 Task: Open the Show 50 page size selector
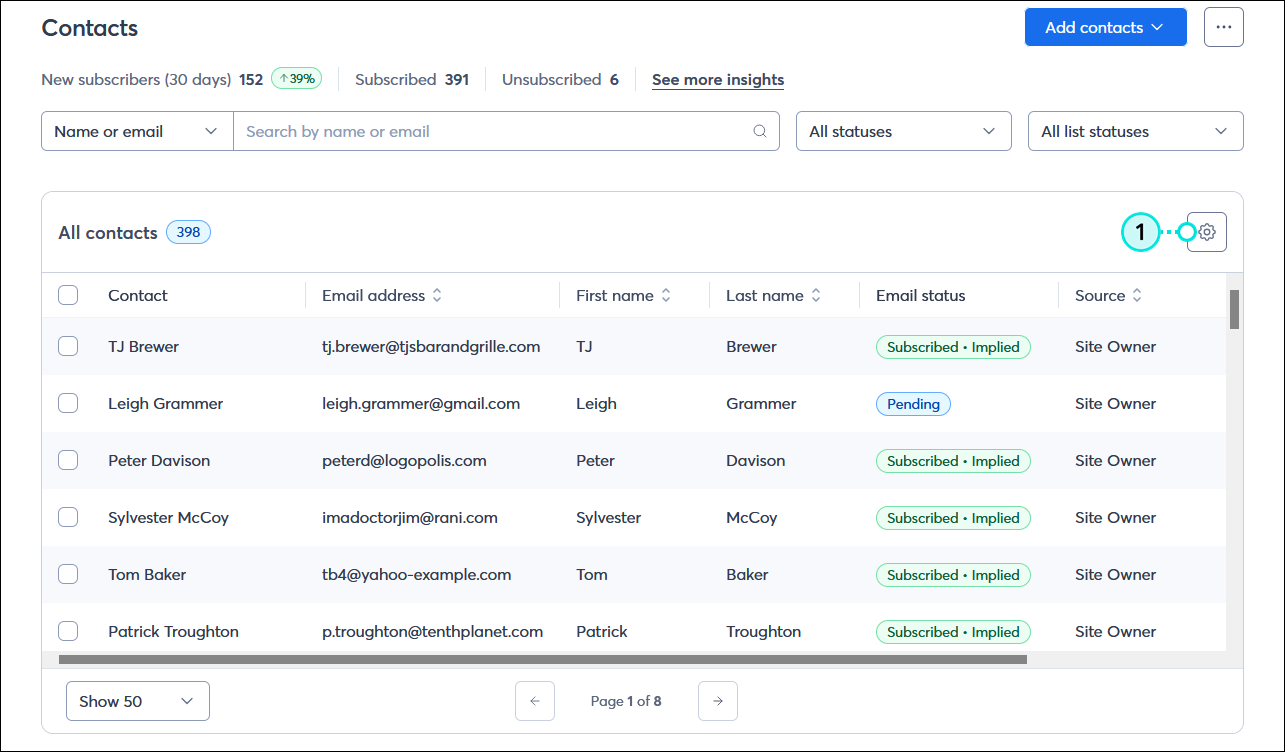(x=137, y=700)
